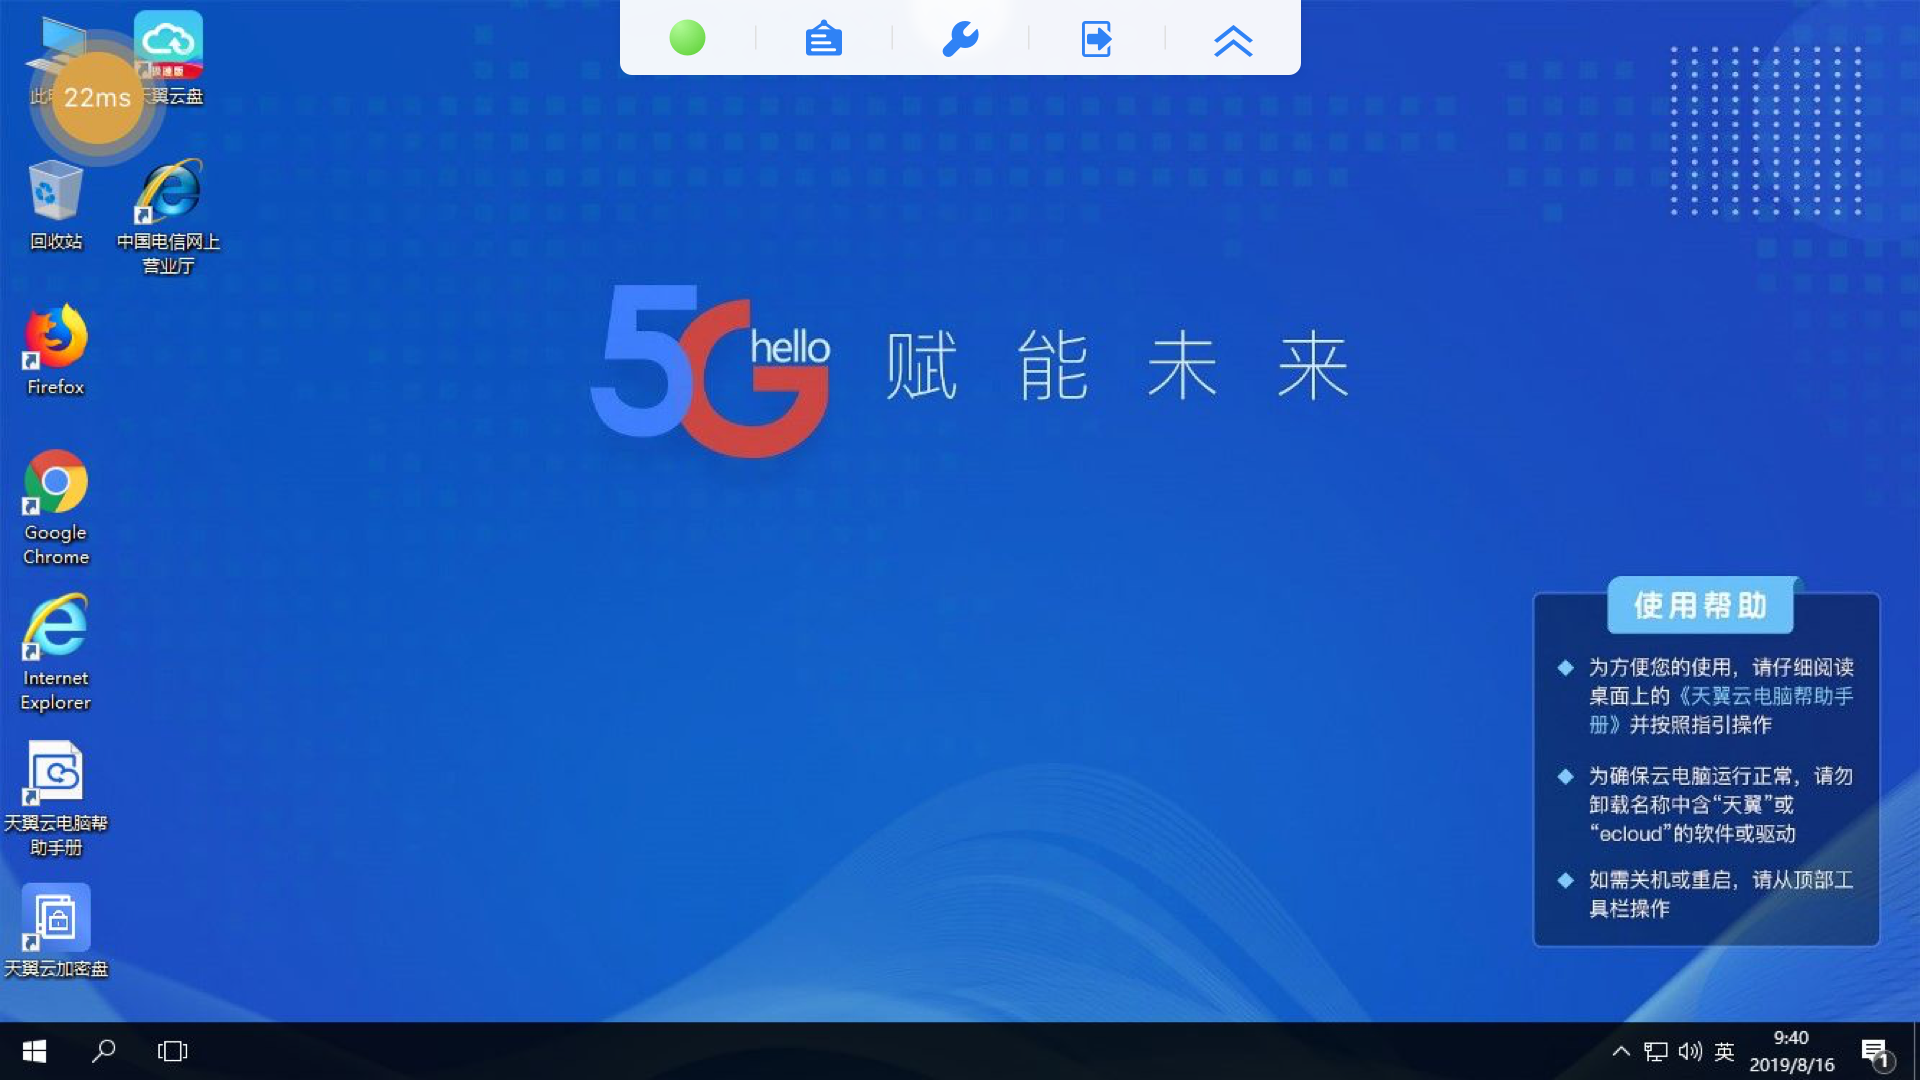Expand the collapse arrows in toolbar
Viewport: 1920px width, 1080px height.
click(x=1233, y=38)
